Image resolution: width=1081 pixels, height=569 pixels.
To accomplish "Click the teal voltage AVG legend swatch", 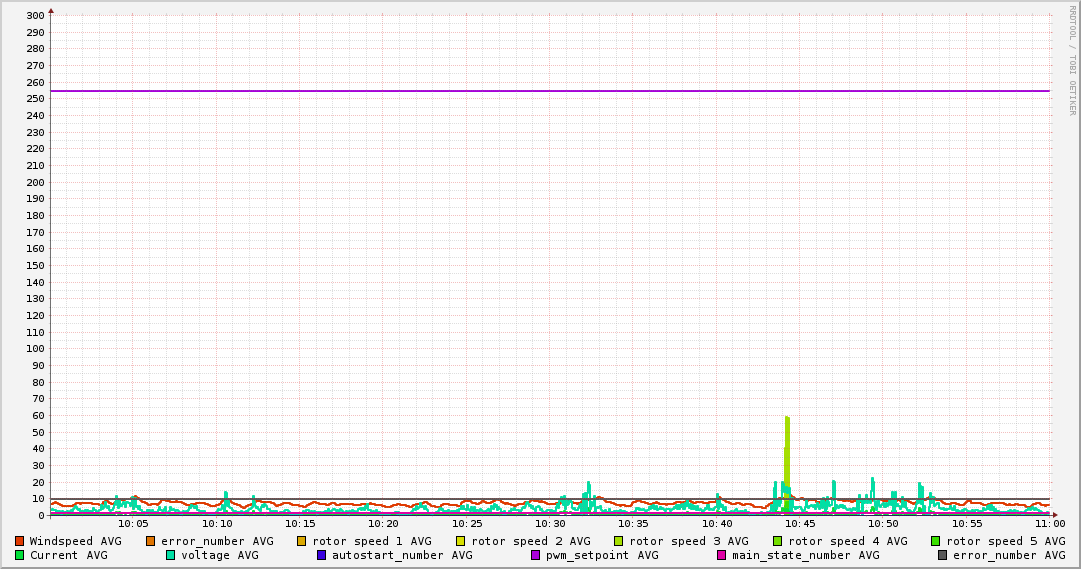I will pyautogui.click(x=171, y=555).
